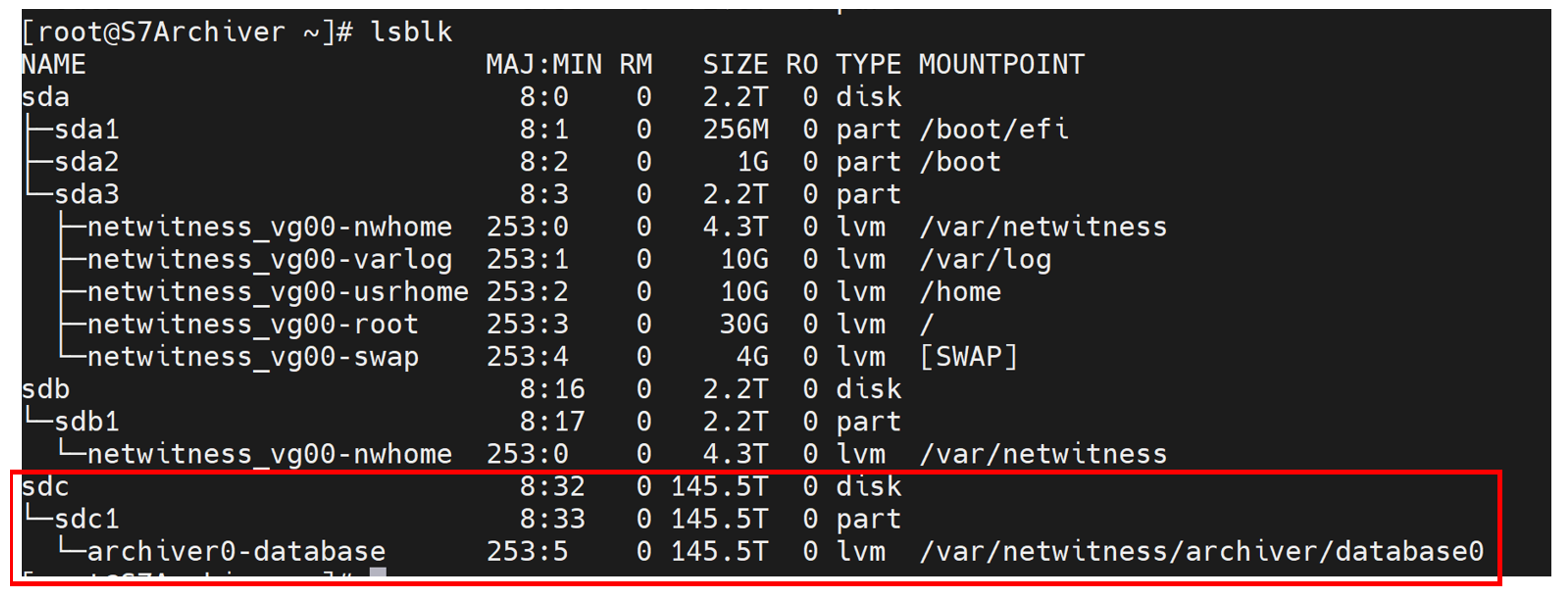Select the netwitness_vg00-varlog volume
This screenshot has width=1553, height=595.
click(270, 260)
